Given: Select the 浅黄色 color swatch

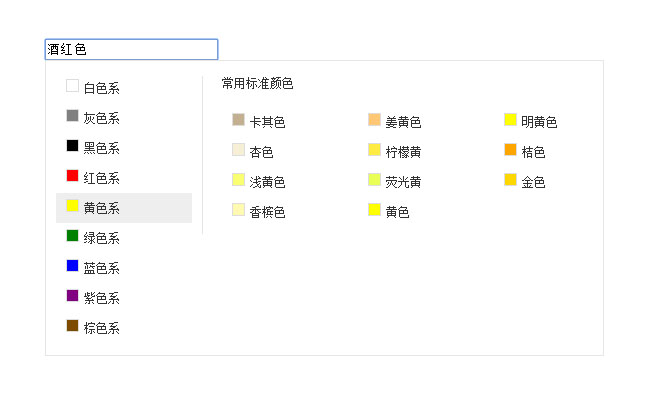Looking at the screenshot, I should (x=259, y=182).
